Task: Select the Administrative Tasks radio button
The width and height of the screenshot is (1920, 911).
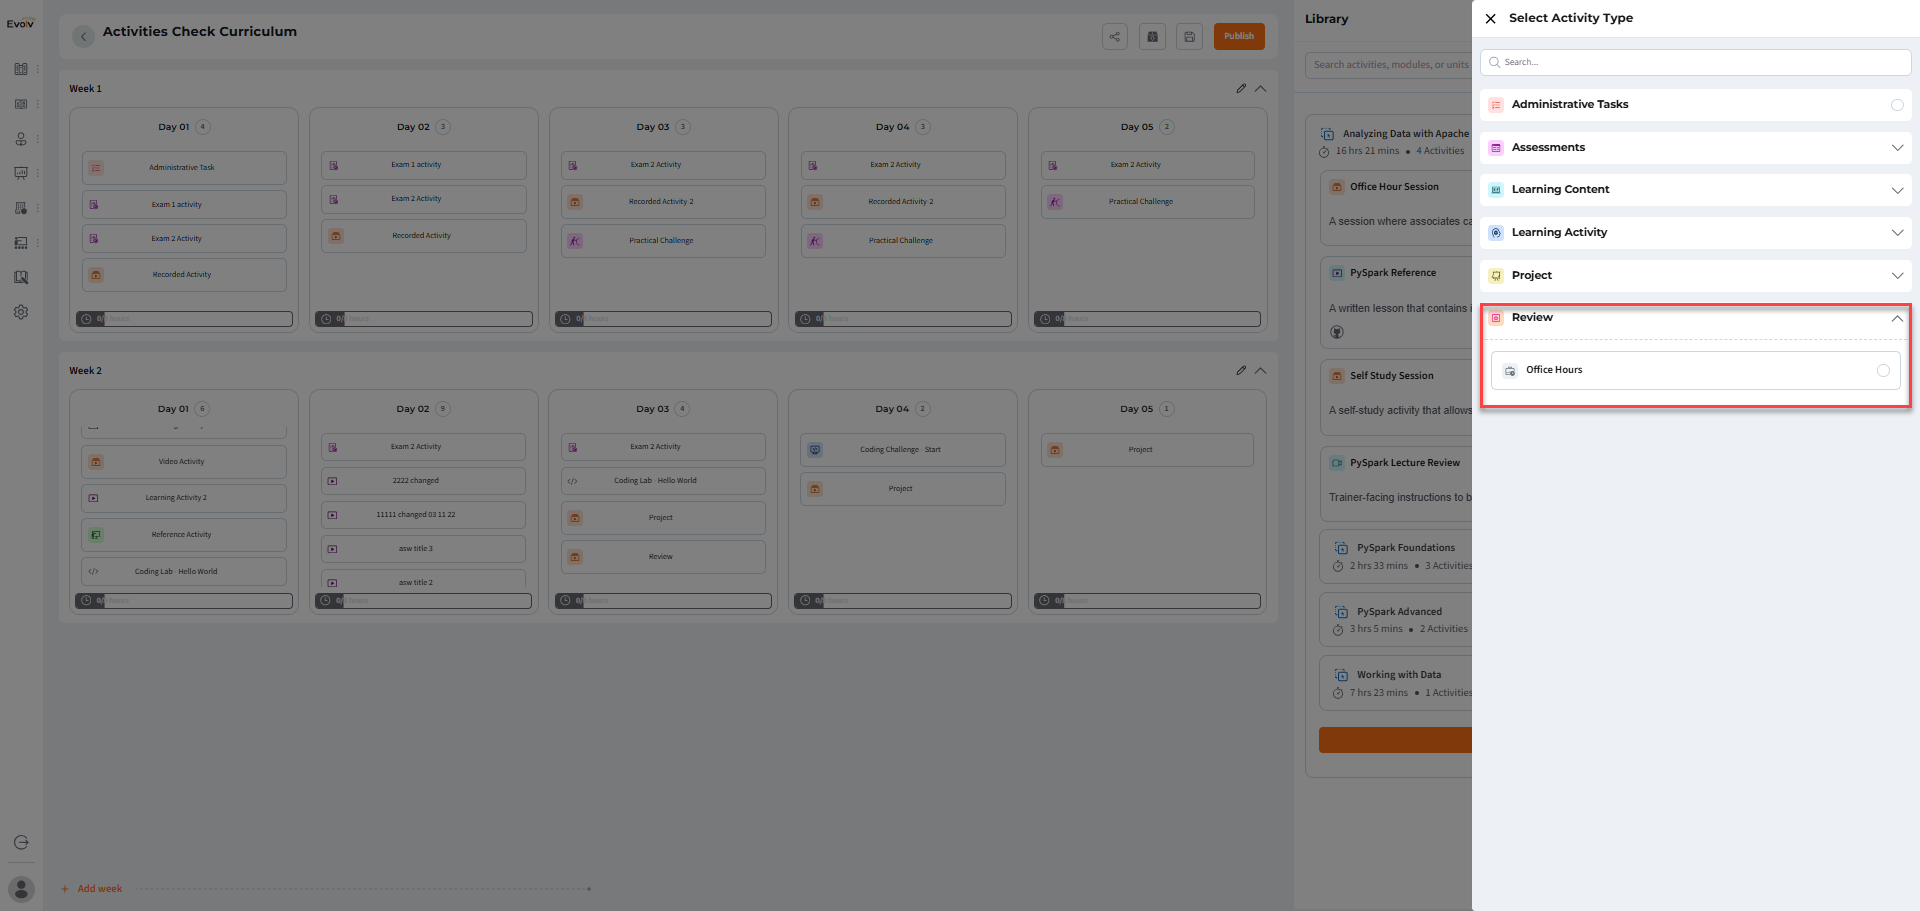Action: [x=1897, y=105]
